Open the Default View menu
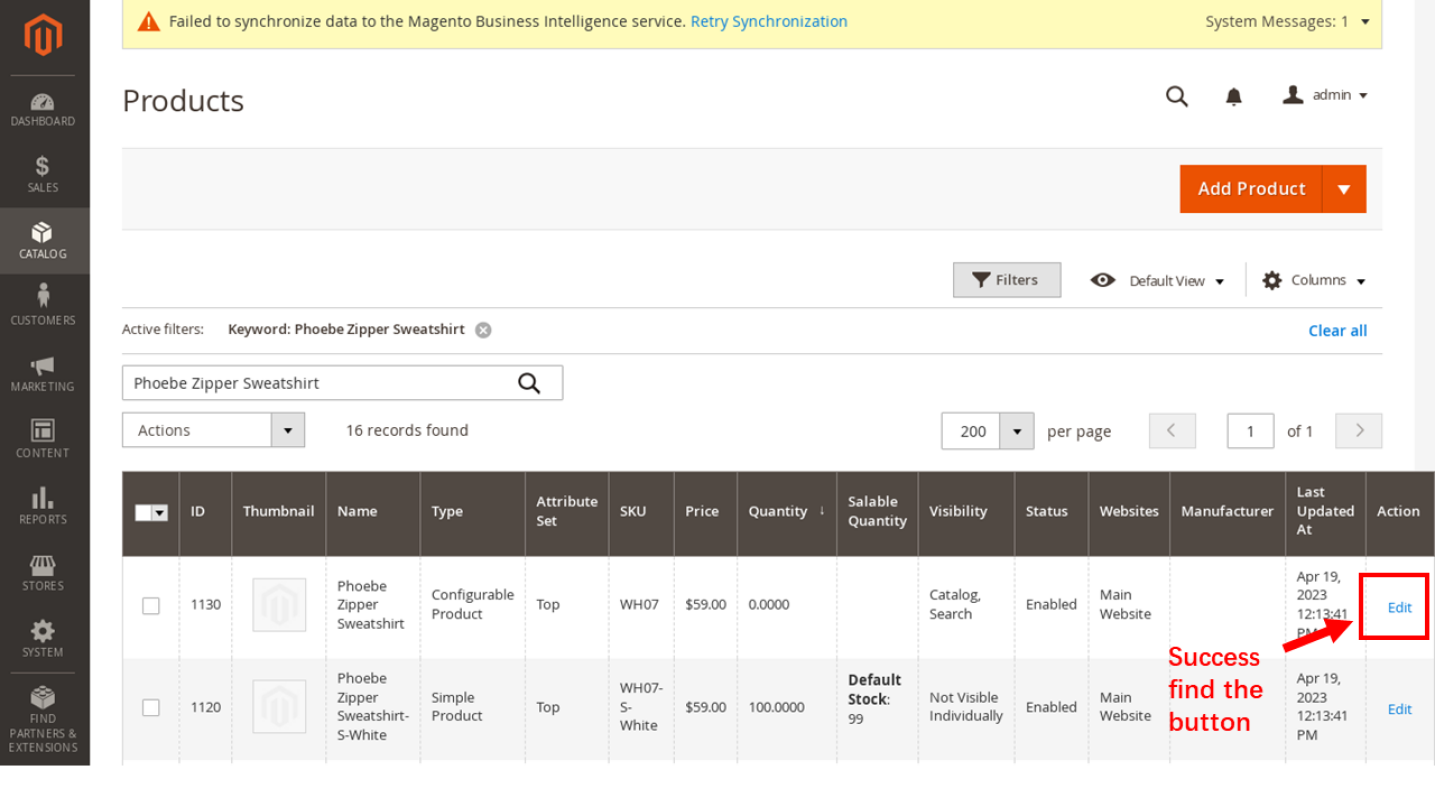The width and height of the screenshot is (1435, 807). coord(1158,281)
